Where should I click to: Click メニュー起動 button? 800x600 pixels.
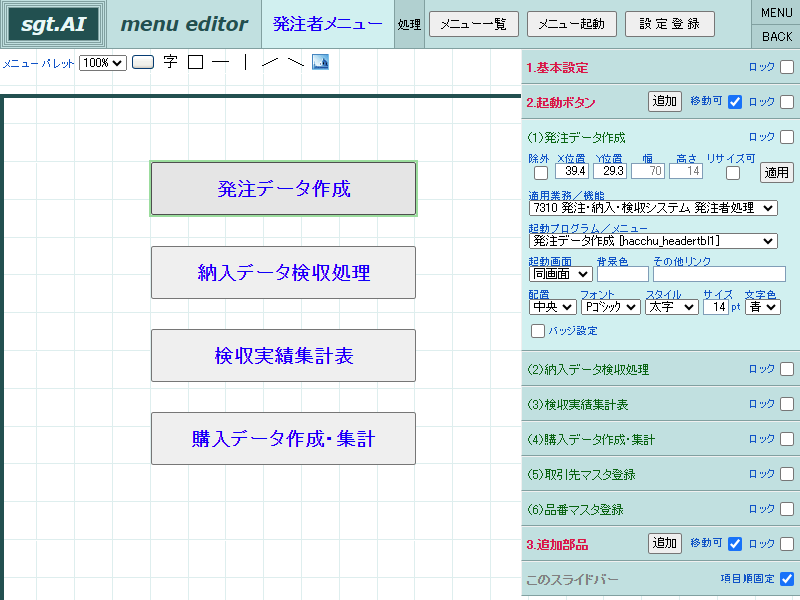(571, 24)
